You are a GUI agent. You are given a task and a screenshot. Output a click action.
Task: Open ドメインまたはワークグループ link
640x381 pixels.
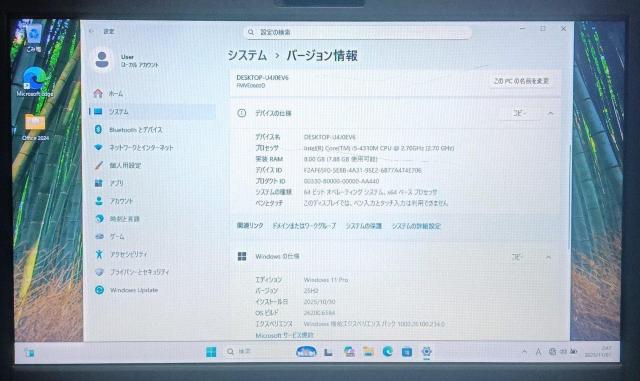(304, 226)
